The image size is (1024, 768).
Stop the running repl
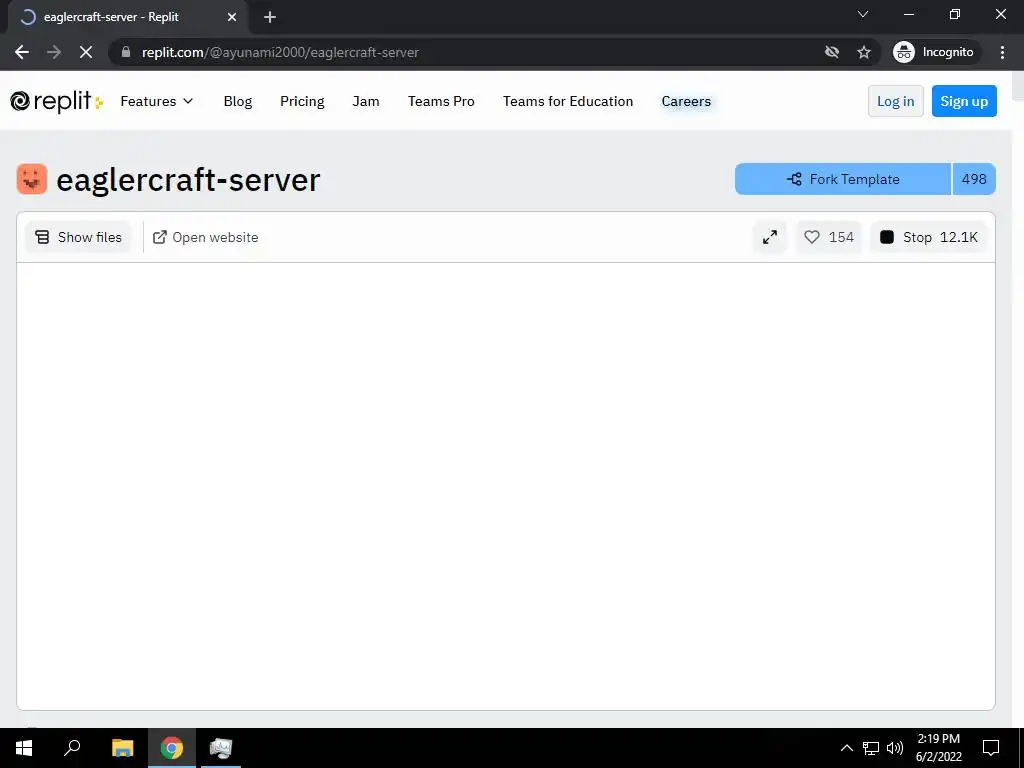point(929,237)
